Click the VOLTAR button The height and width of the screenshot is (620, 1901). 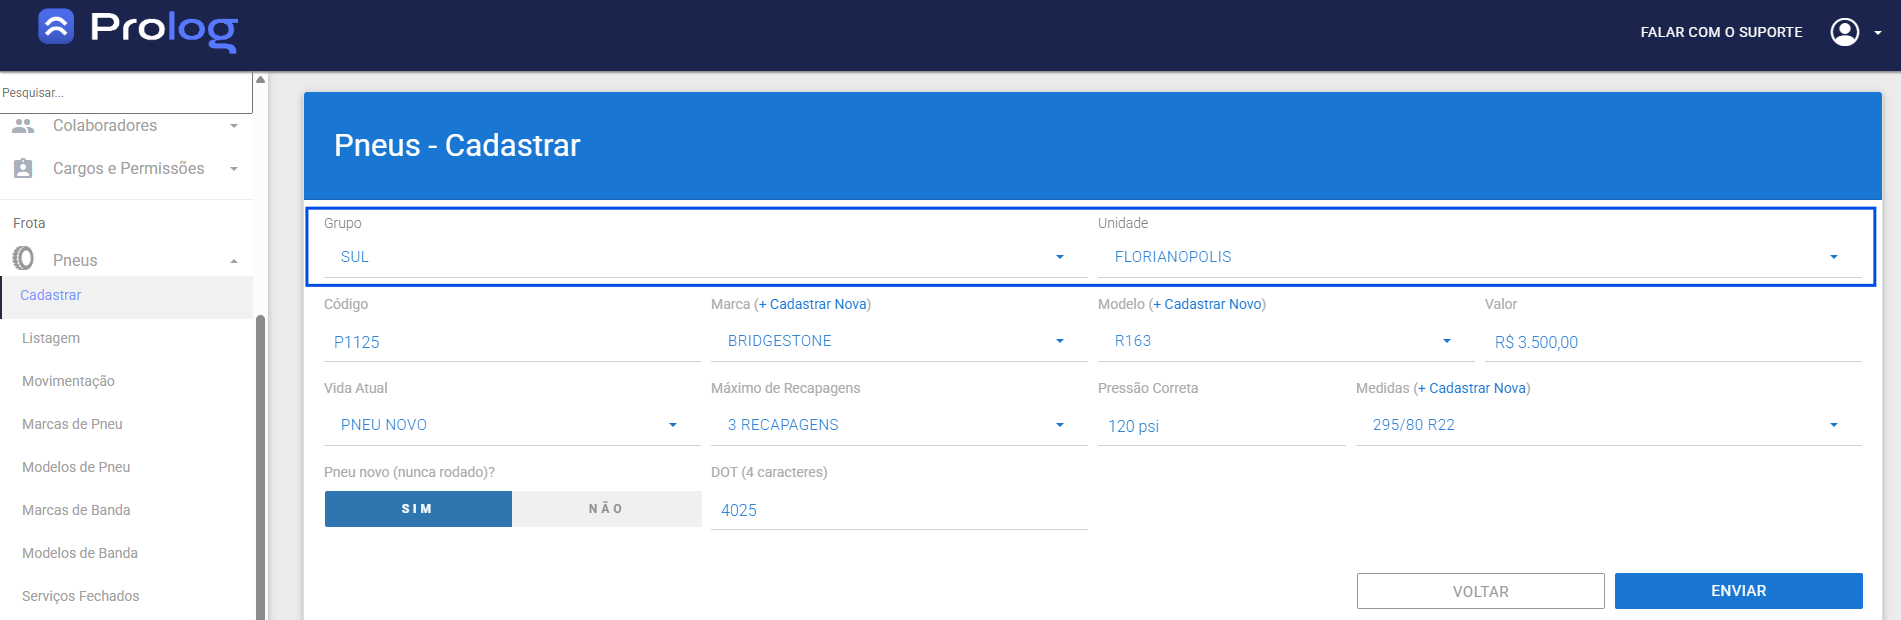(1480, 591)
